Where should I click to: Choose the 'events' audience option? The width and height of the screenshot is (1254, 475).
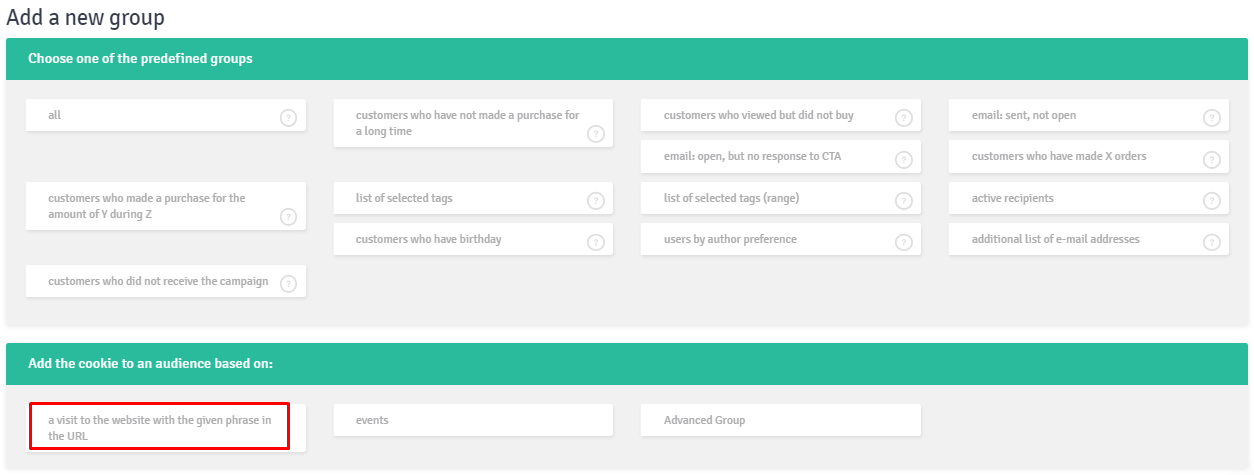[x=474, y=420]
